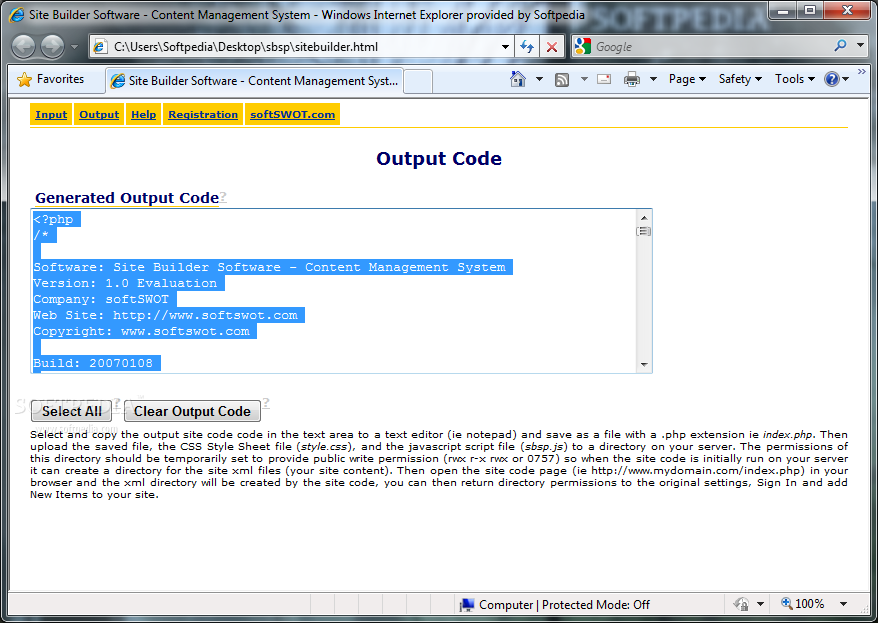Click the IE icon on the active tab
Viewport: 878px width, 623px height.
point(118,81)
